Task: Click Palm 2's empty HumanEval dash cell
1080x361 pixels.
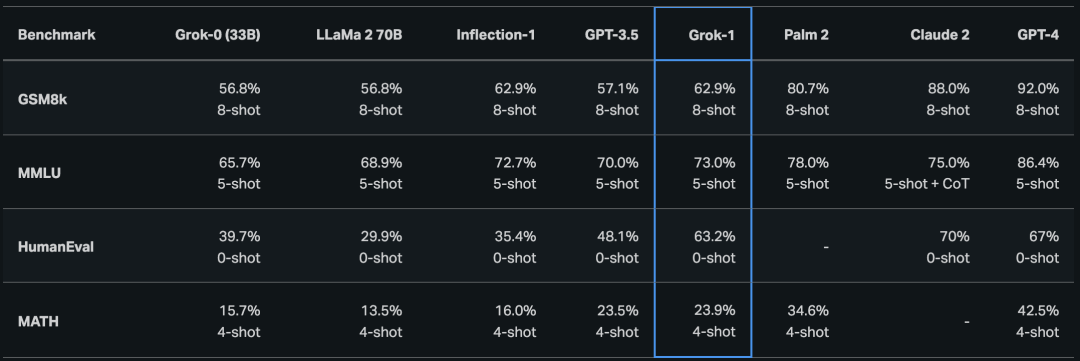Action: (x=825, y=247)
